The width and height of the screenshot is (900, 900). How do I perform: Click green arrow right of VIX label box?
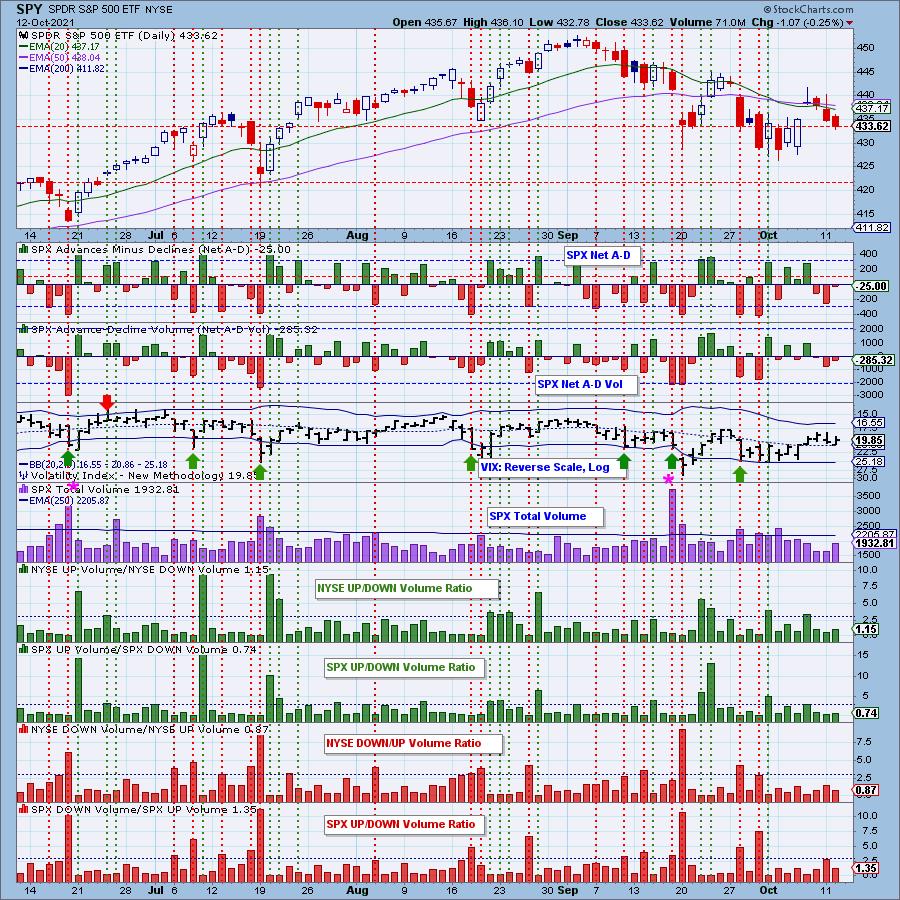(624, 460)
